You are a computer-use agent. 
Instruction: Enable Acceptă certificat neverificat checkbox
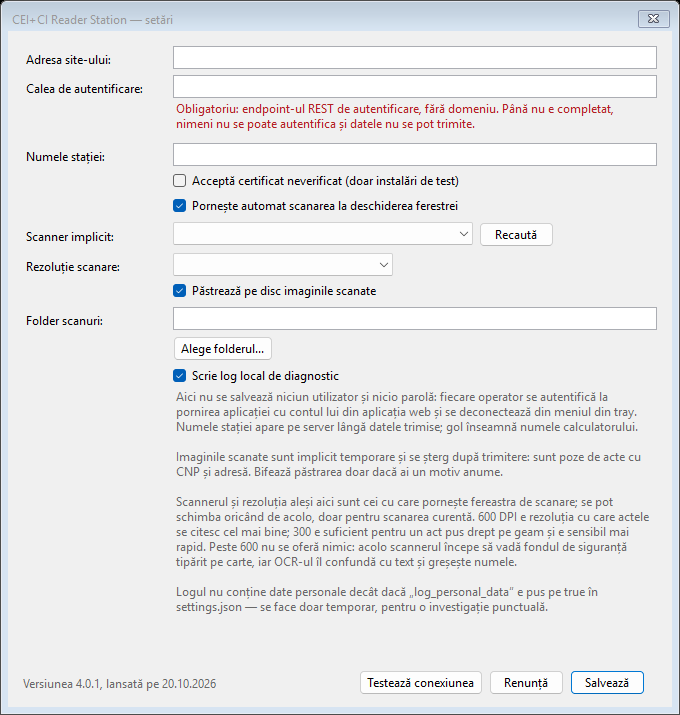coord(180,181)
